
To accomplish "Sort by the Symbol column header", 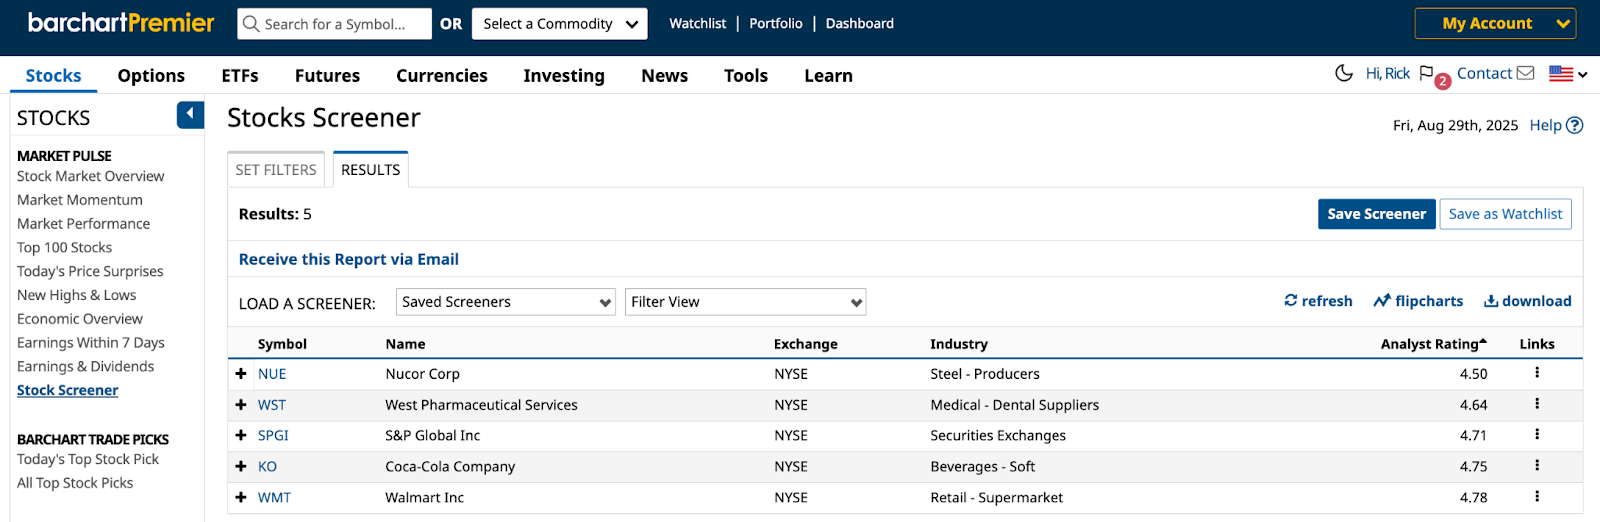I will click(282, 344).
